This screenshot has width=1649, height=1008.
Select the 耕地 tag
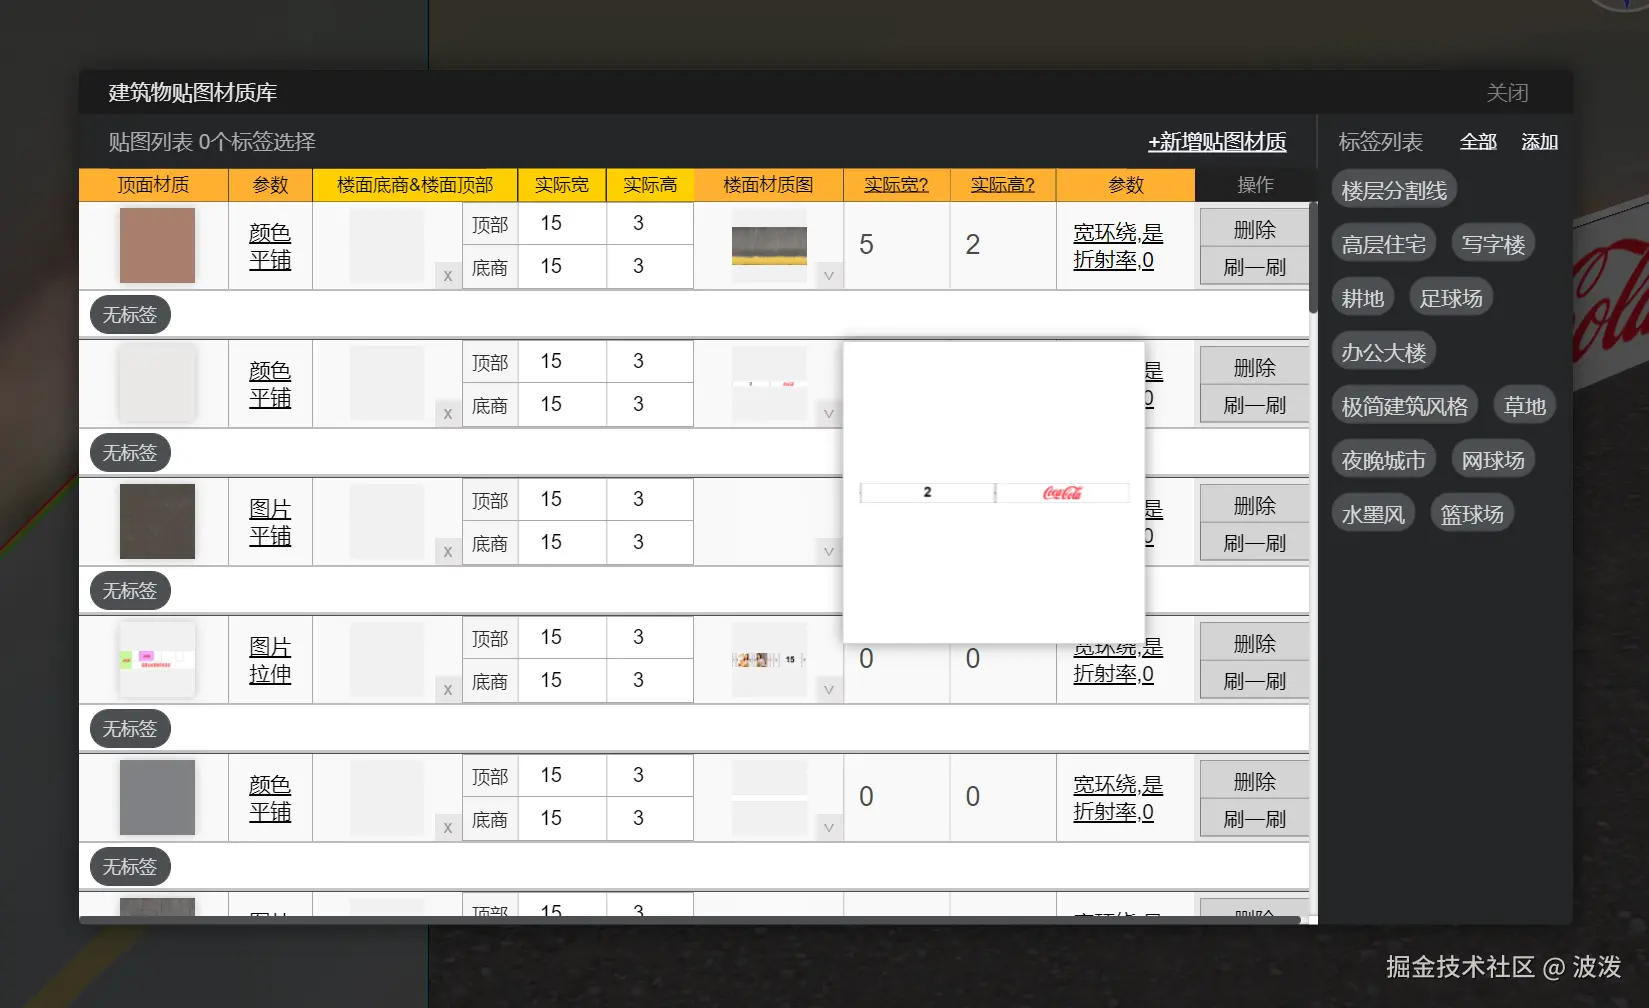[1363, 298]
